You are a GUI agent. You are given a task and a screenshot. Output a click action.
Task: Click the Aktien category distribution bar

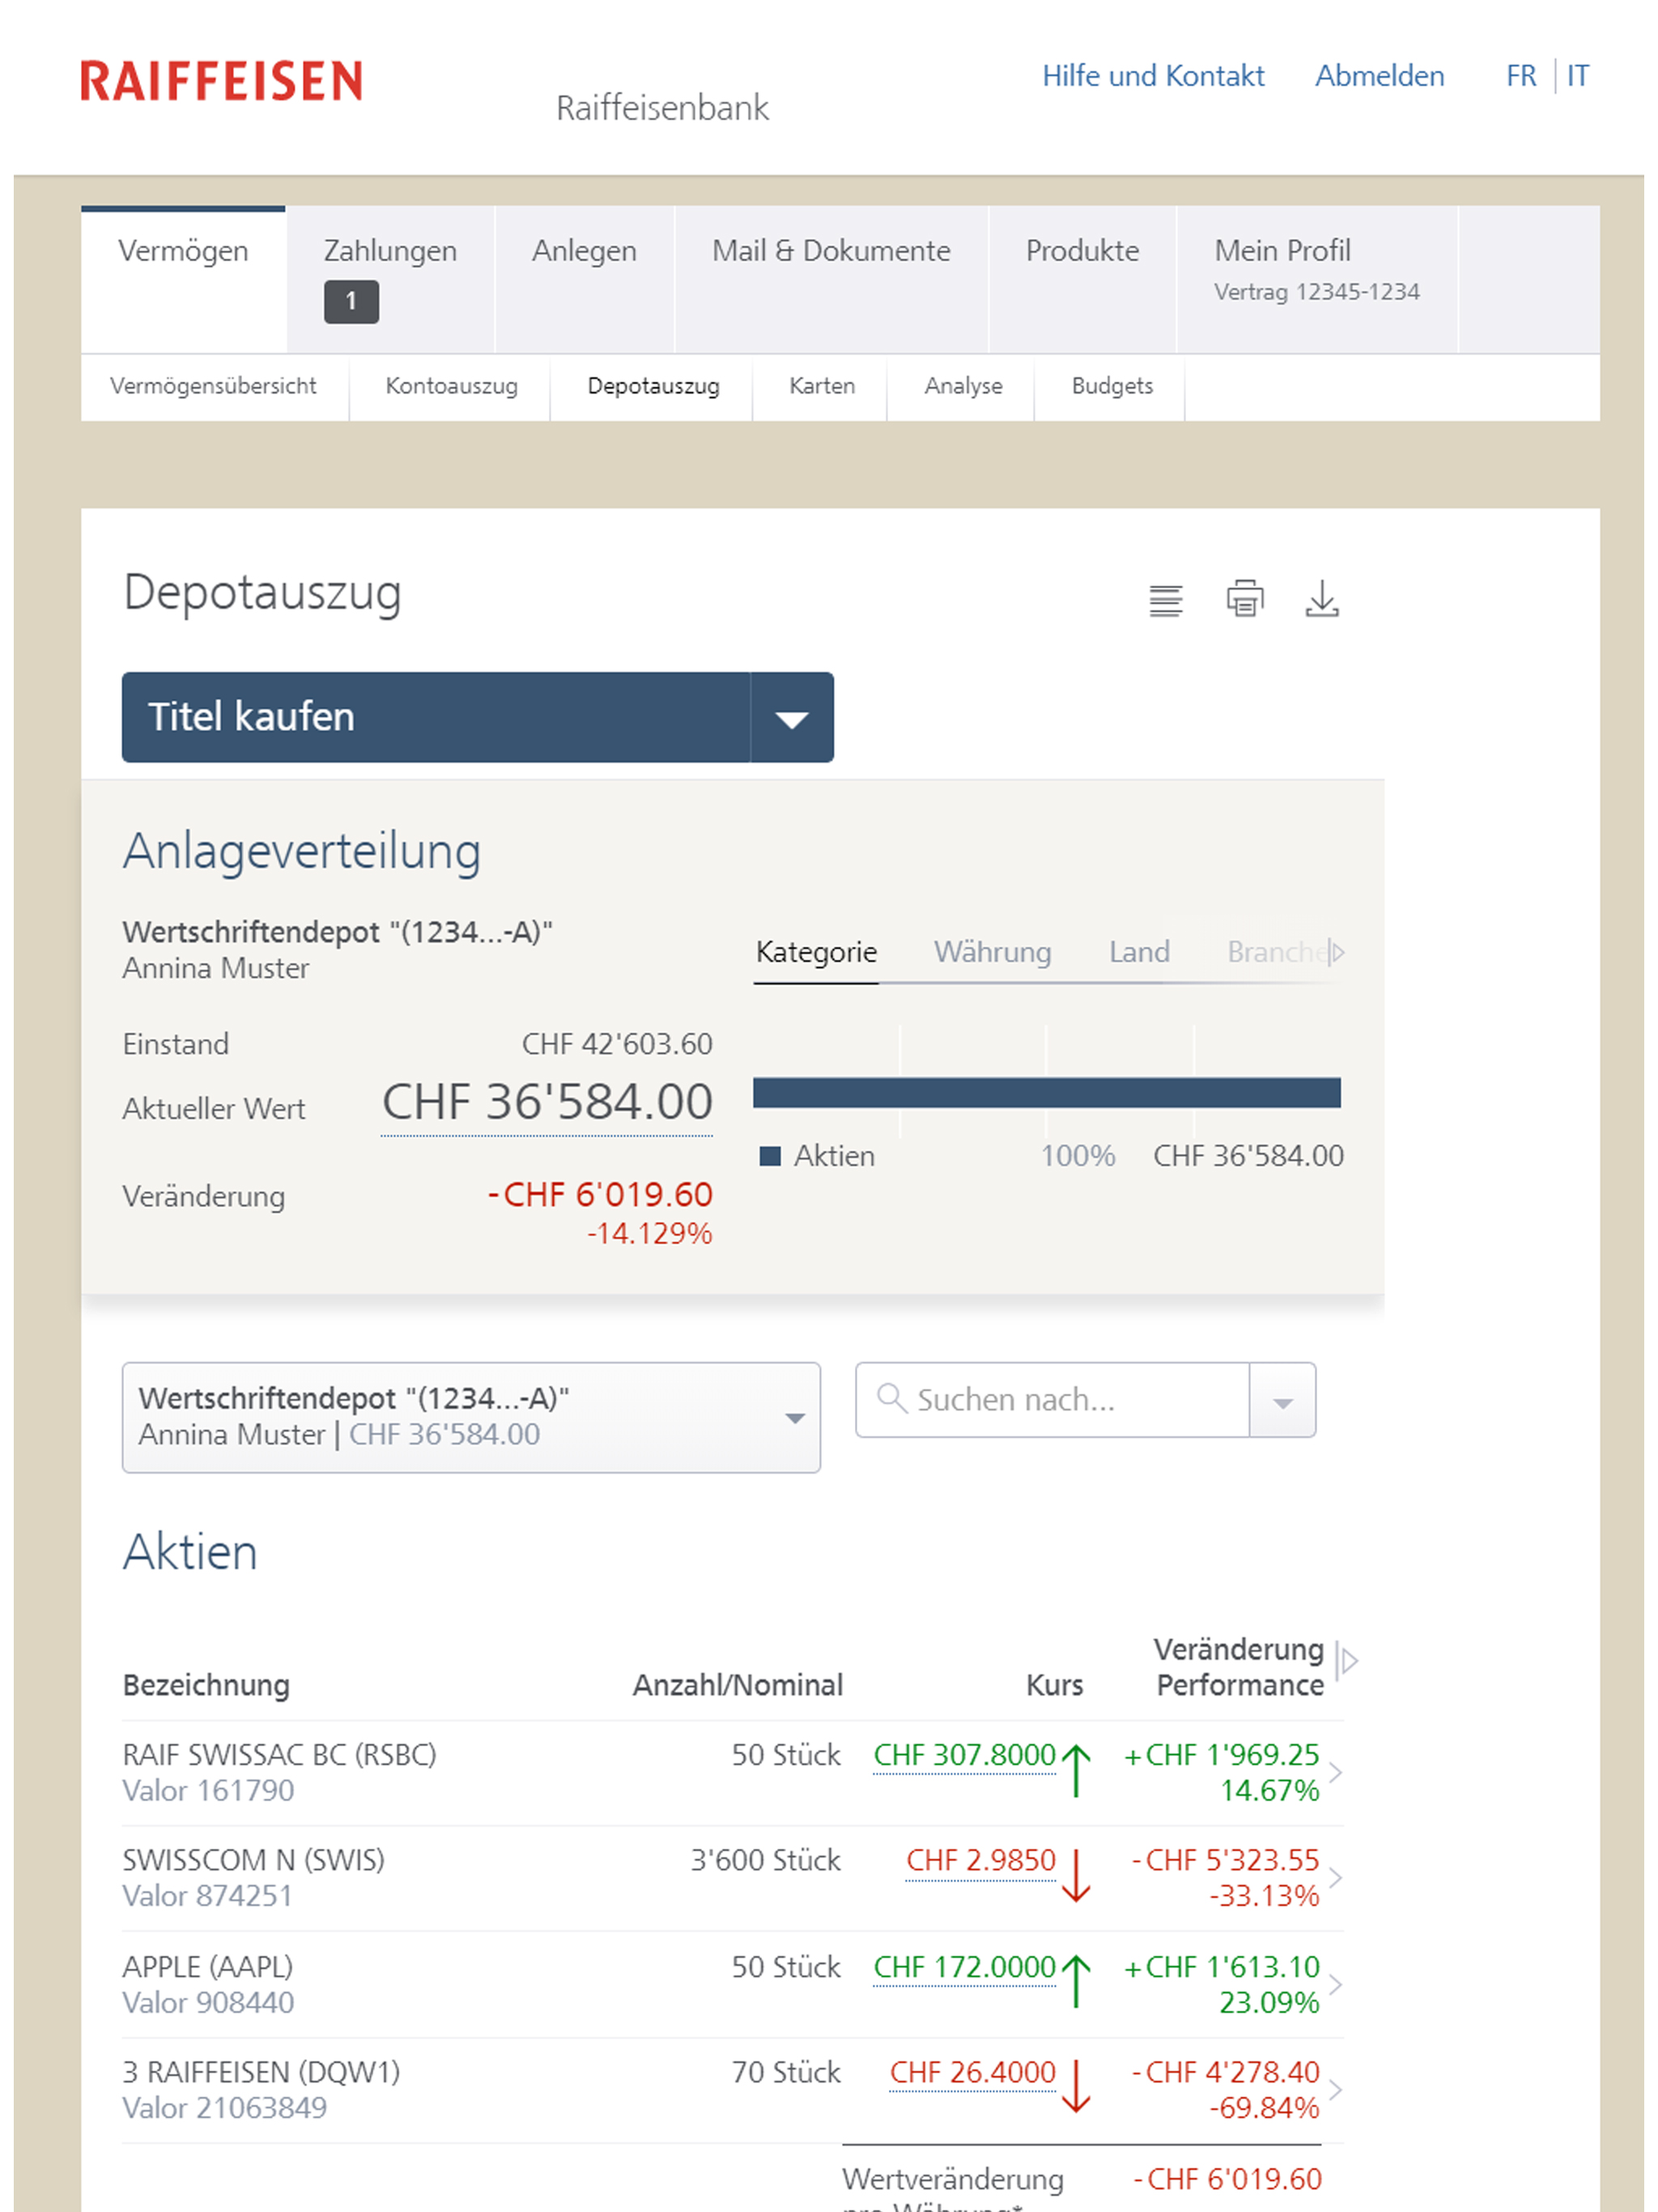click(x=1046, y=1093)
